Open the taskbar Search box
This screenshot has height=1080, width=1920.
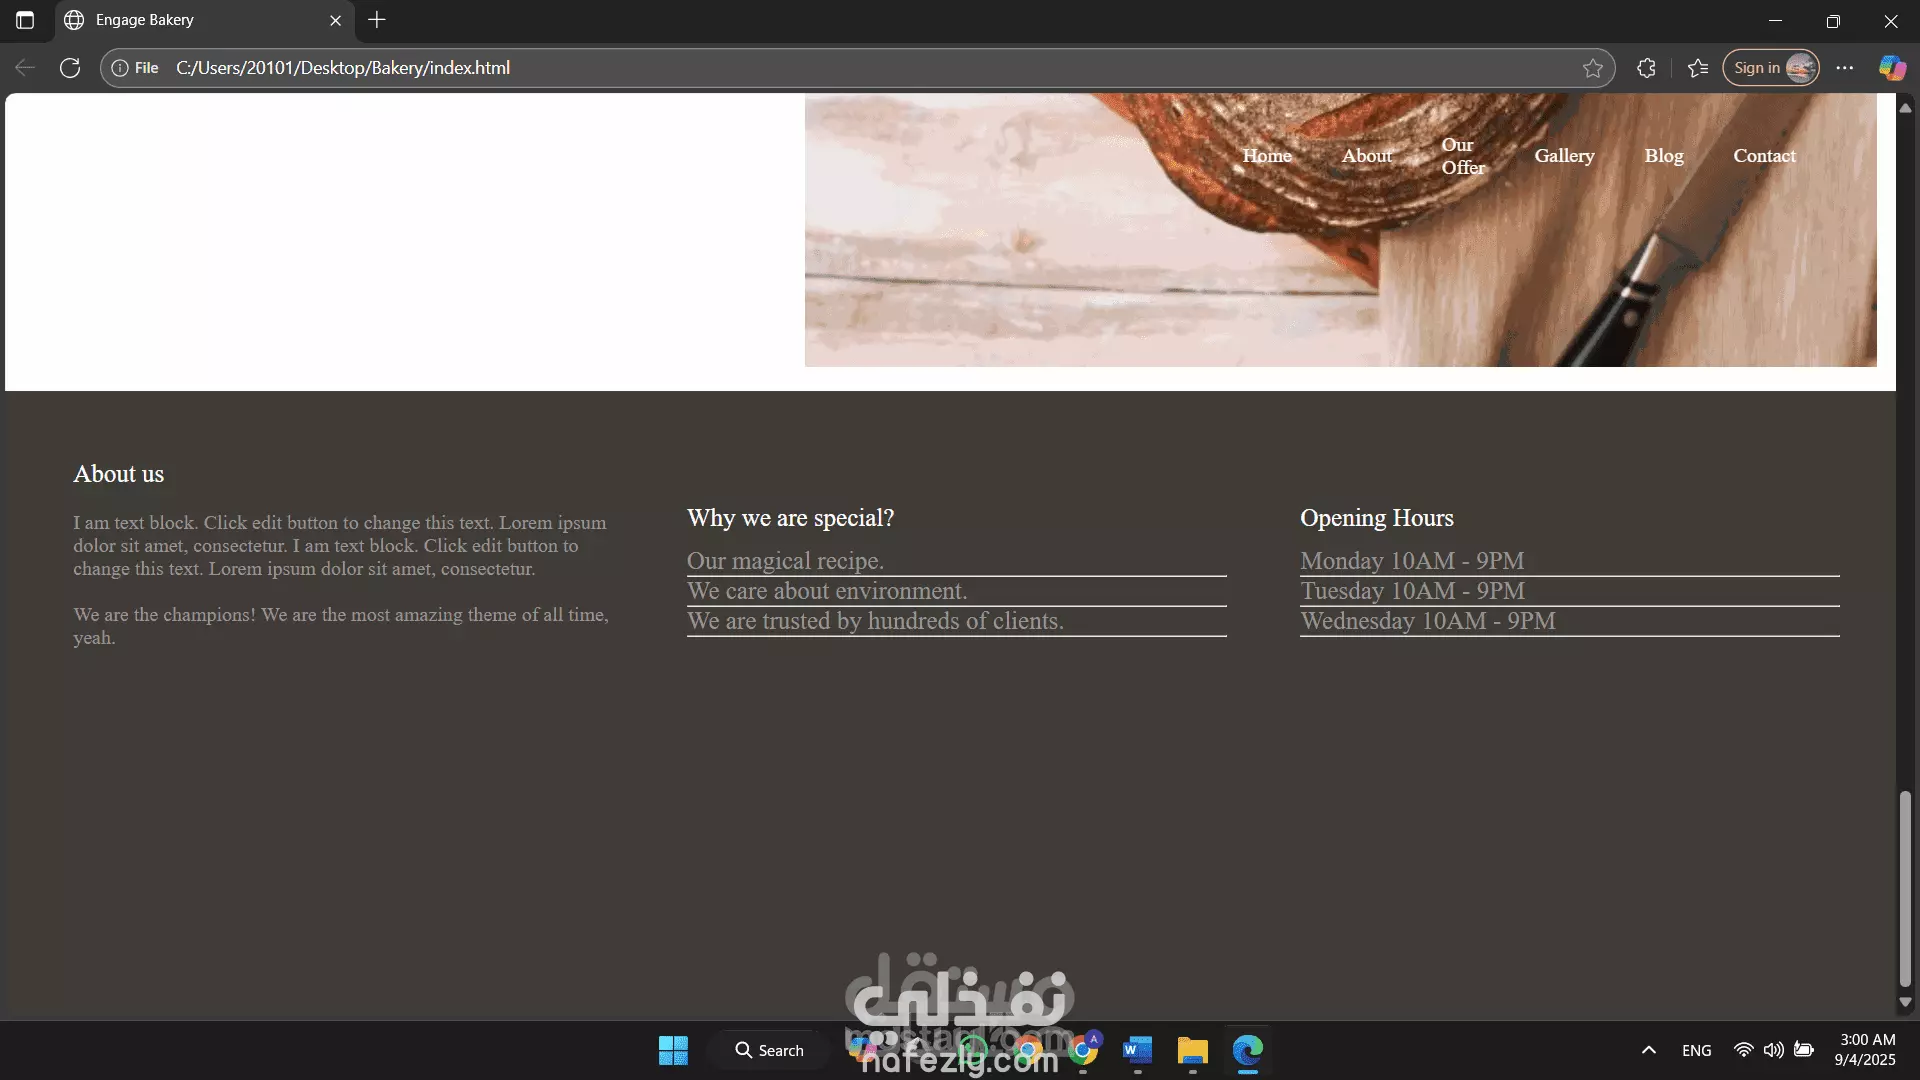pyautogui.click(x=769, y=1050)
